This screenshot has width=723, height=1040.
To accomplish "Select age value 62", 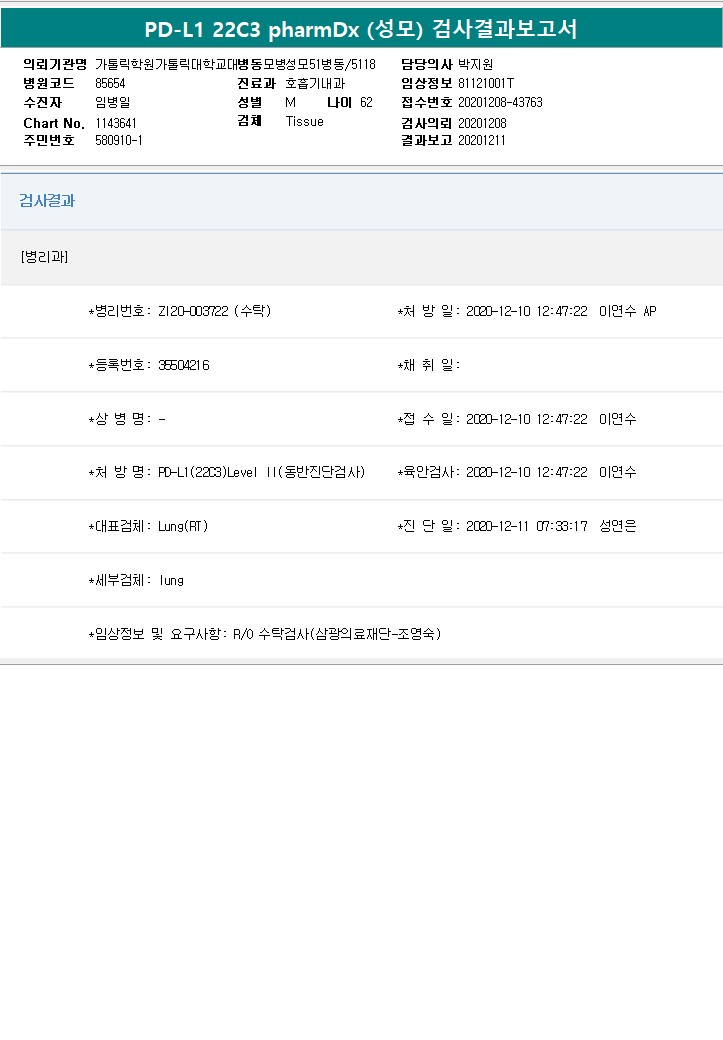I will (366, 103).
